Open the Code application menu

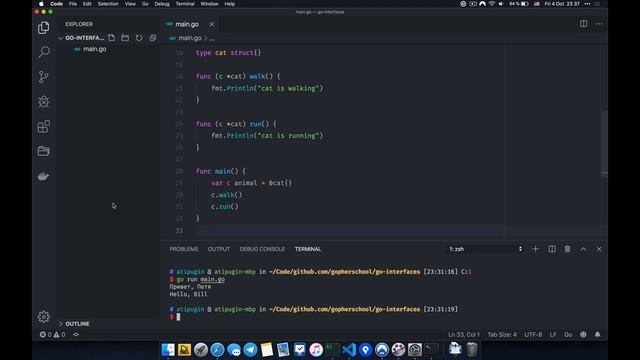tap(56, 4)
